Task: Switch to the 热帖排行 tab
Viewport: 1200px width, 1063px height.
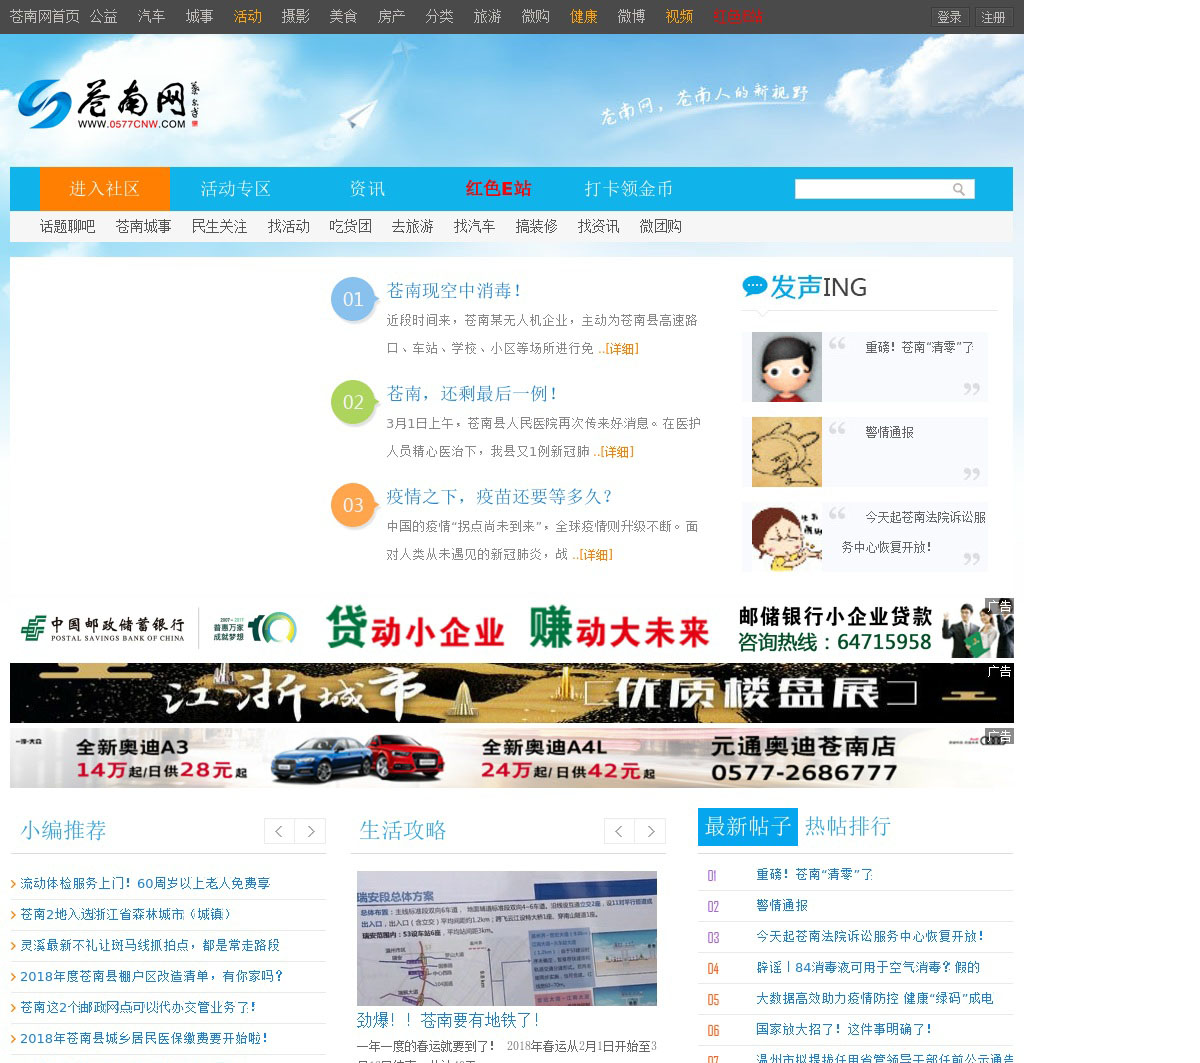Action: click(x=847, y=826)
